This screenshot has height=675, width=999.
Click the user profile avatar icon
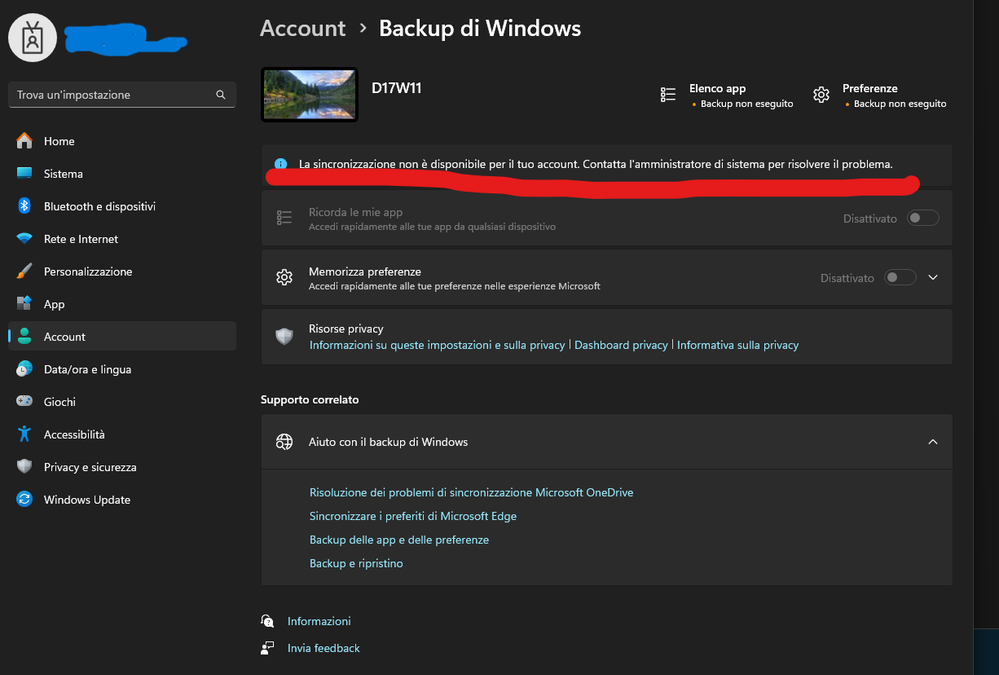[x=33, y=39]
